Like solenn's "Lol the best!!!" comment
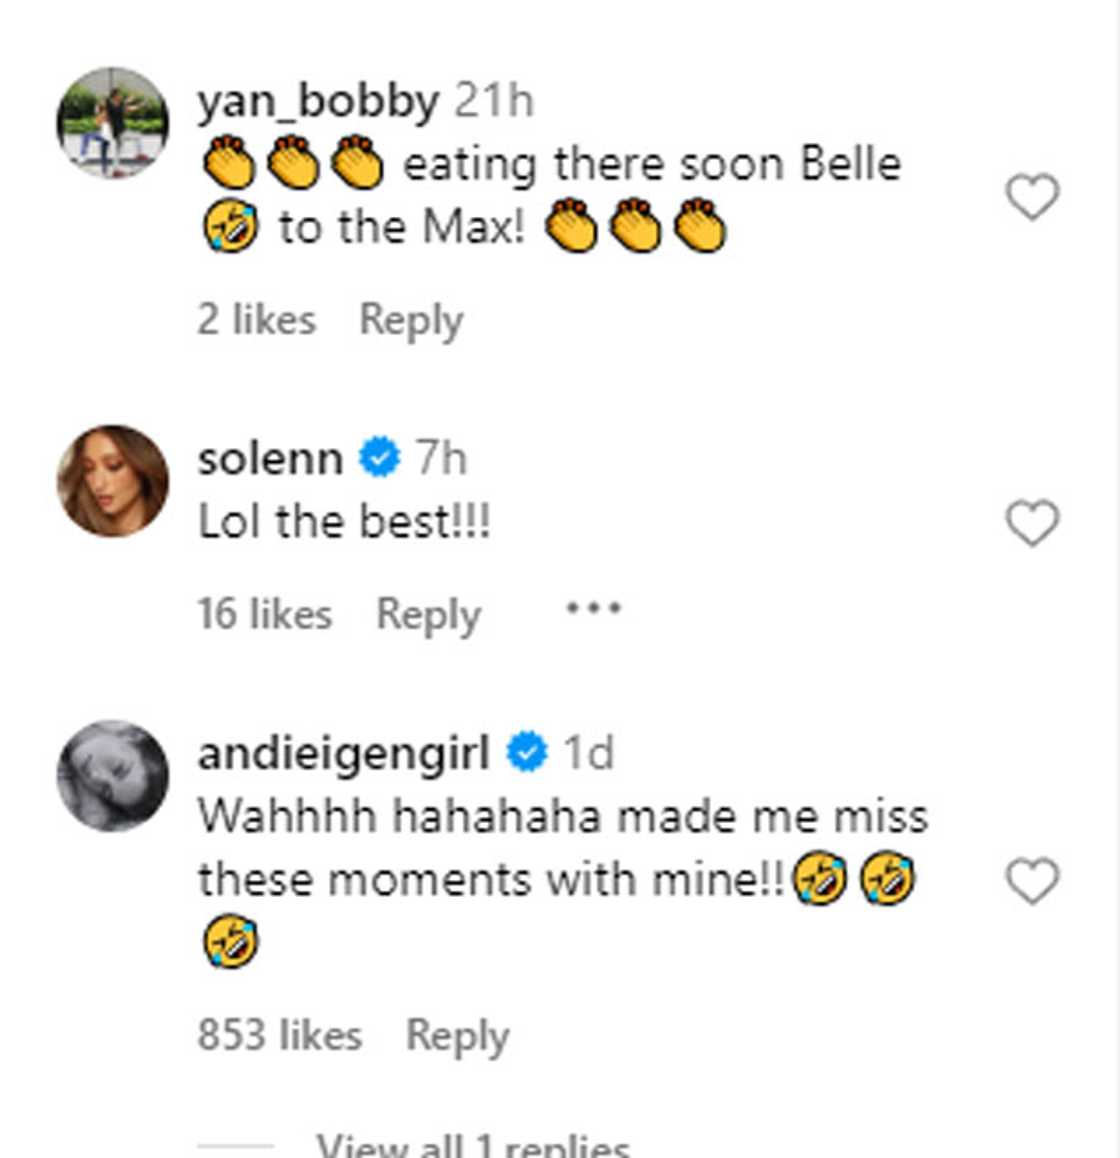This screenshot has width=1120, height=1158. tap(1031, 523)
